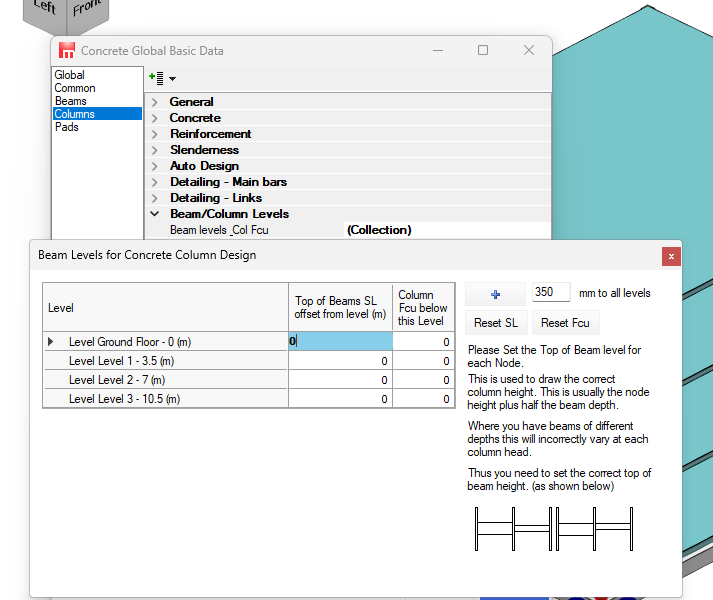
Task: Expand the Concrete section
Action: (x=155, y=118)
